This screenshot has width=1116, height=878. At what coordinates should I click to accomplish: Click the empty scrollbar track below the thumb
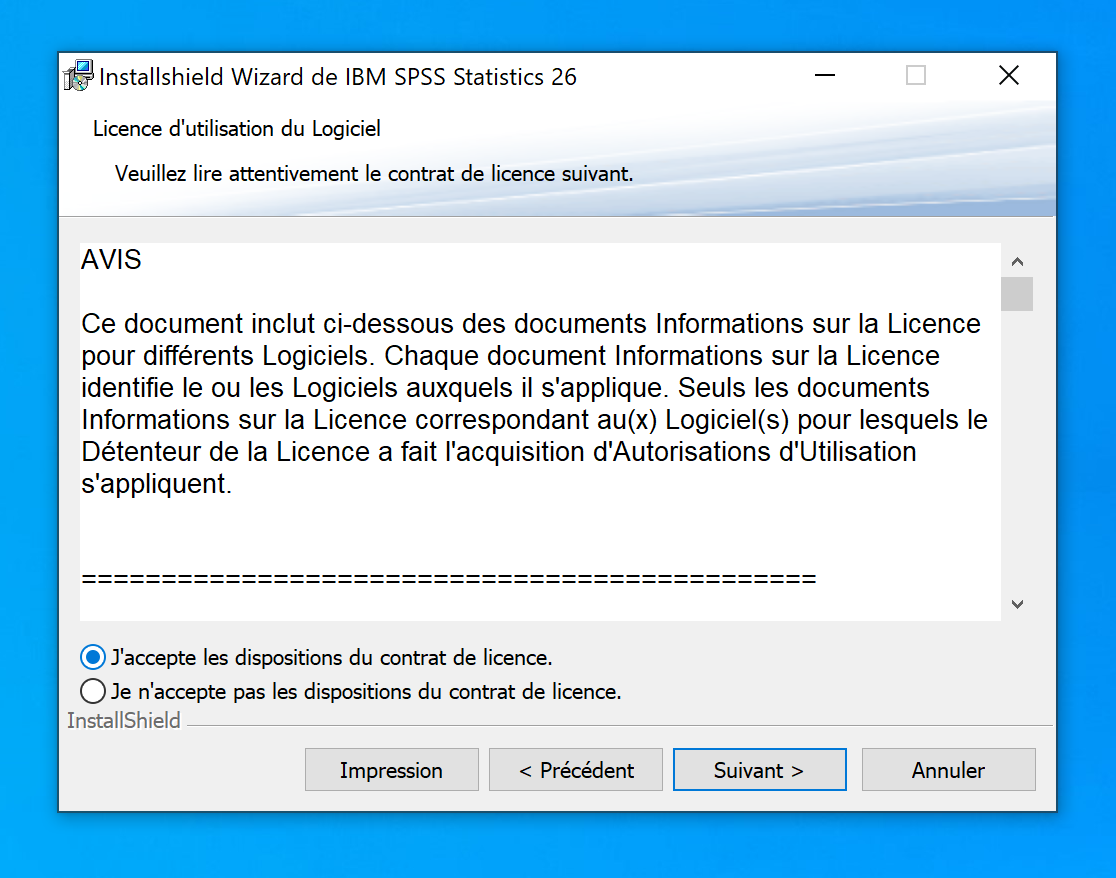(x=1017, y=450)
